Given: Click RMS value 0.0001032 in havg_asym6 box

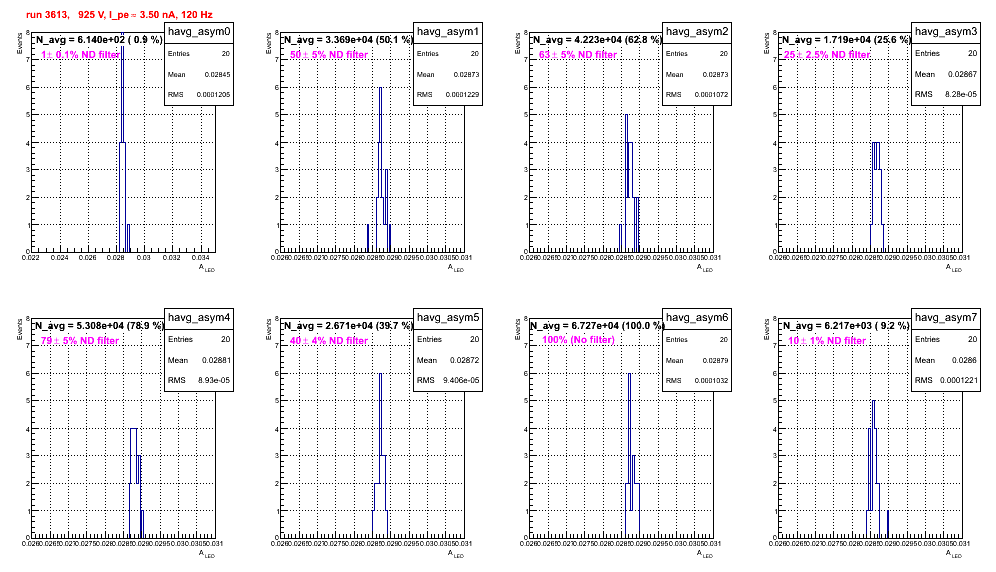Looking at the screenshot, I should 711,380.
